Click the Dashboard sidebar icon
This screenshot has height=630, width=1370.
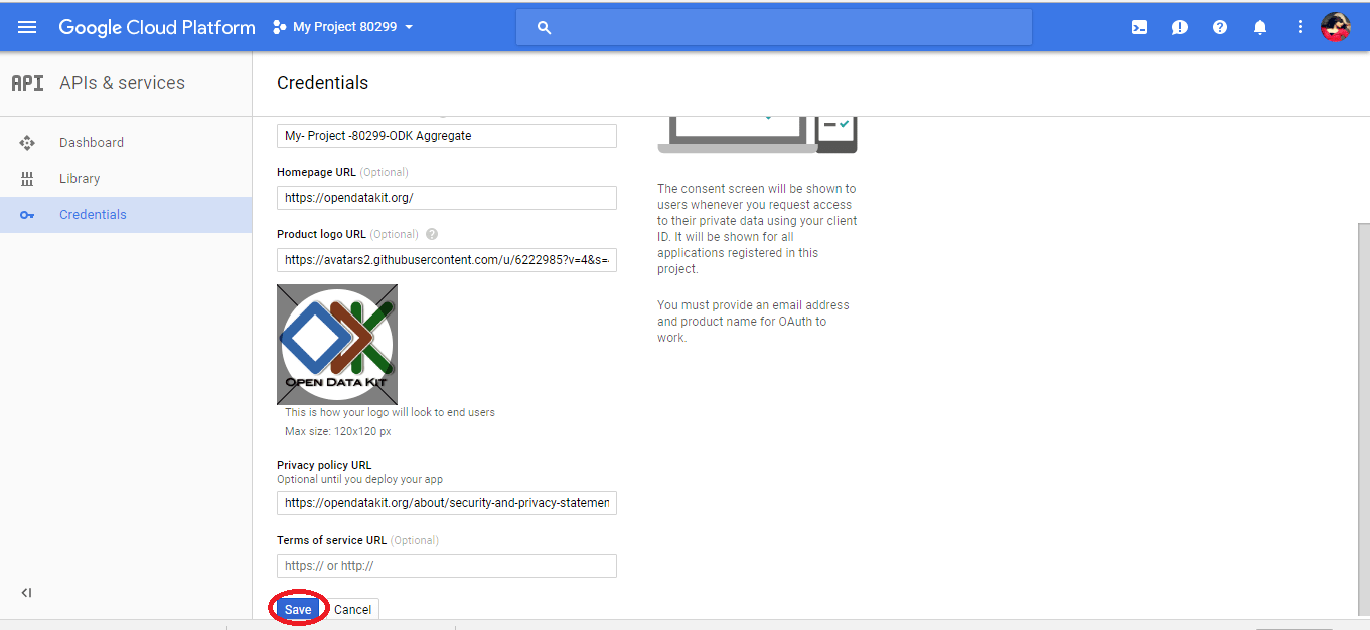pos(27,143)
